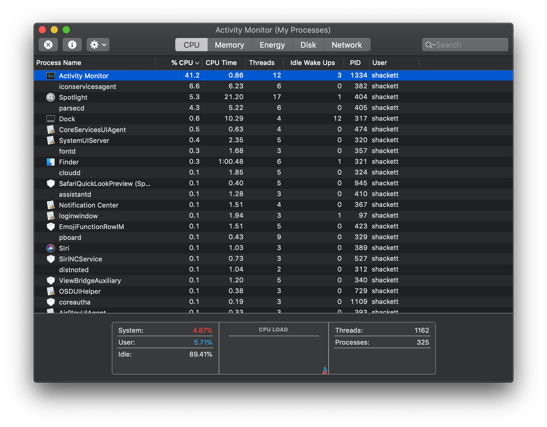Switch to the Memory tab
The image size is (547, 427).
[229, 45]
